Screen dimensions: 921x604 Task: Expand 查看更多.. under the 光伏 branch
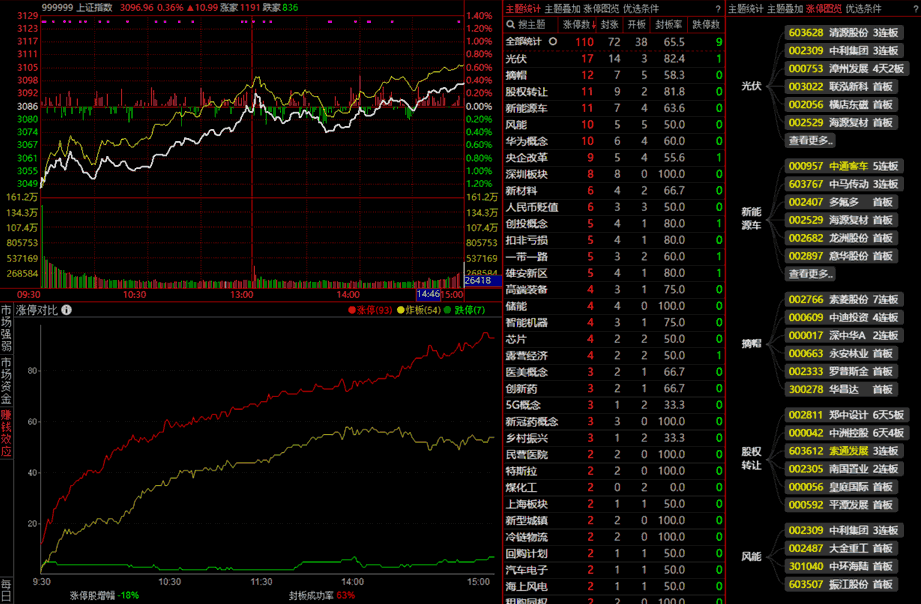click(811, 140)
